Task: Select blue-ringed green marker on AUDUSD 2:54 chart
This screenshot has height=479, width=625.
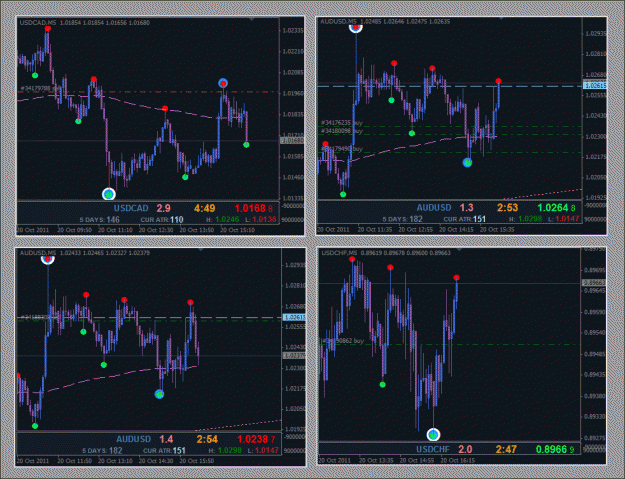Action: pos(159,394)
